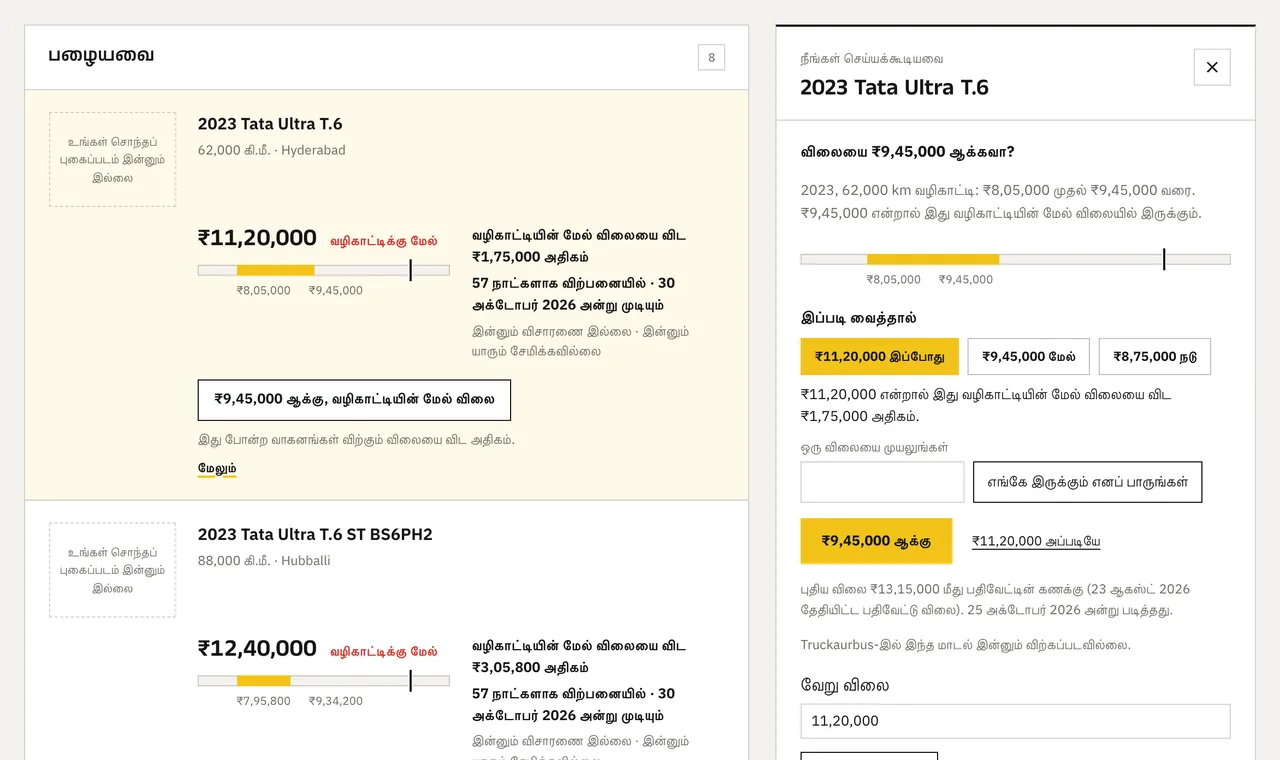
Task: Click the ₹9,34,200 guide value
Action: click(336, 701)
